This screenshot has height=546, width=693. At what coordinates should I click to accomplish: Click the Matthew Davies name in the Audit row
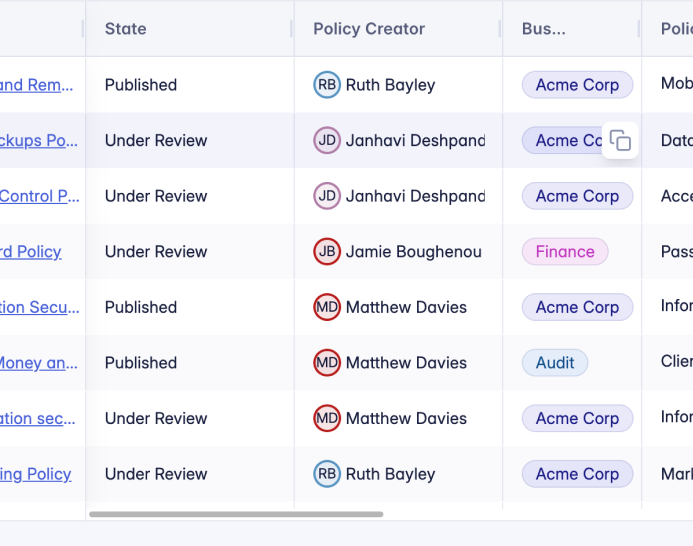pyautogui.click(x=406, y=363)
